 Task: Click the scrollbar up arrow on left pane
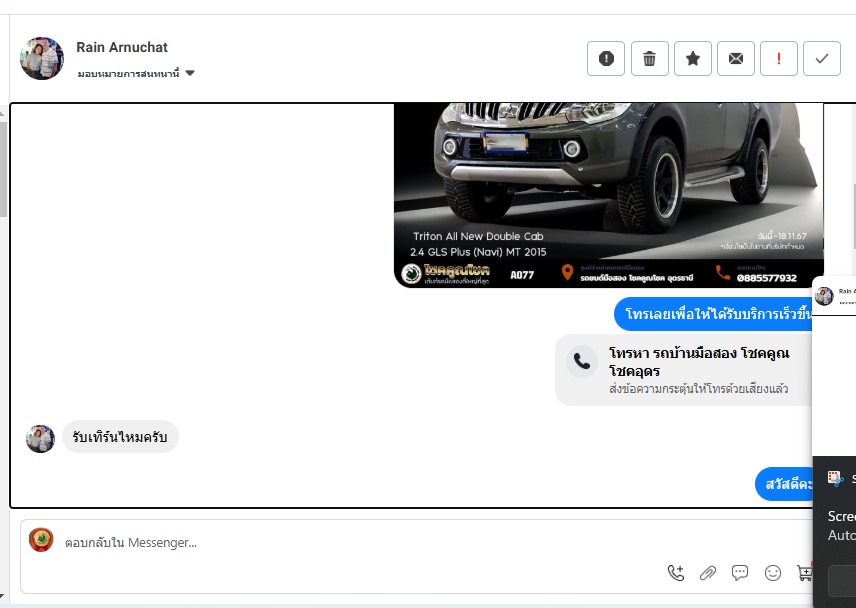[x=2, y=114]
